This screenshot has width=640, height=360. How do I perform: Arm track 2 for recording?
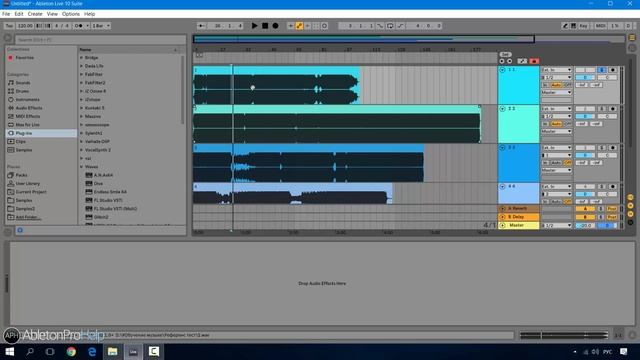[x=612, y=109]
